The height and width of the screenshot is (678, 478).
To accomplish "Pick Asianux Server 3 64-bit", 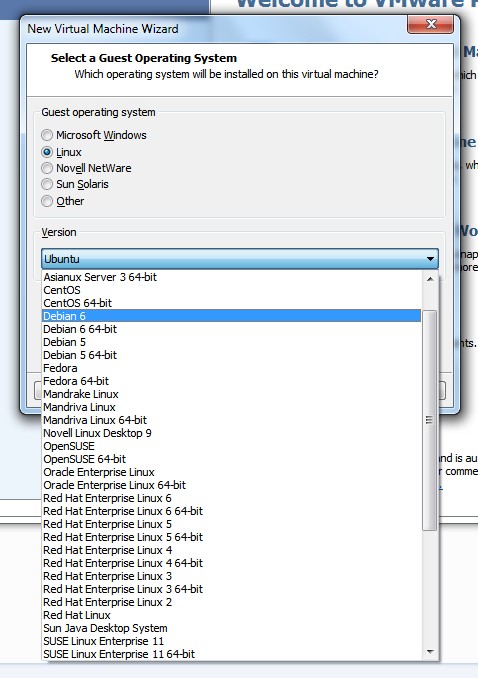I will (x=231, y=277).
